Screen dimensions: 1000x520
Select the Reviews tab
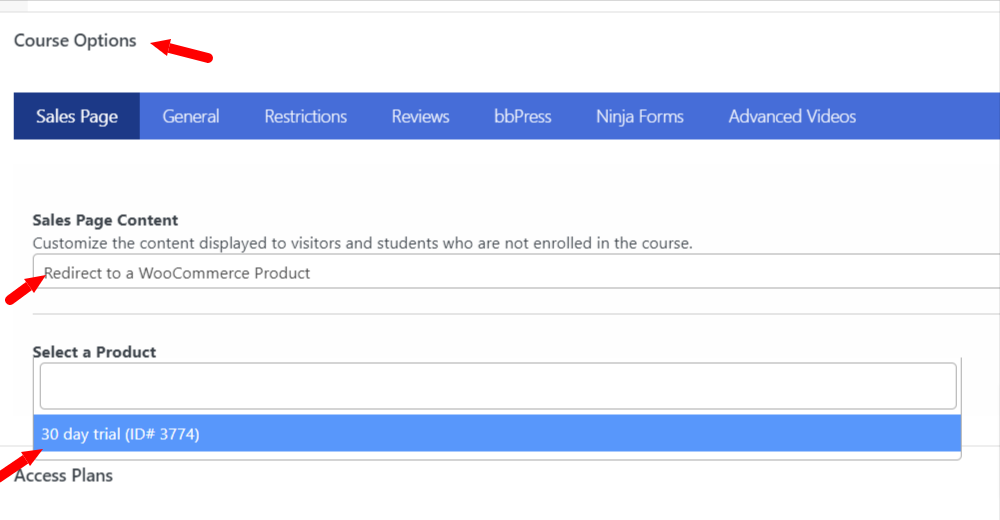tap(420, 116)
